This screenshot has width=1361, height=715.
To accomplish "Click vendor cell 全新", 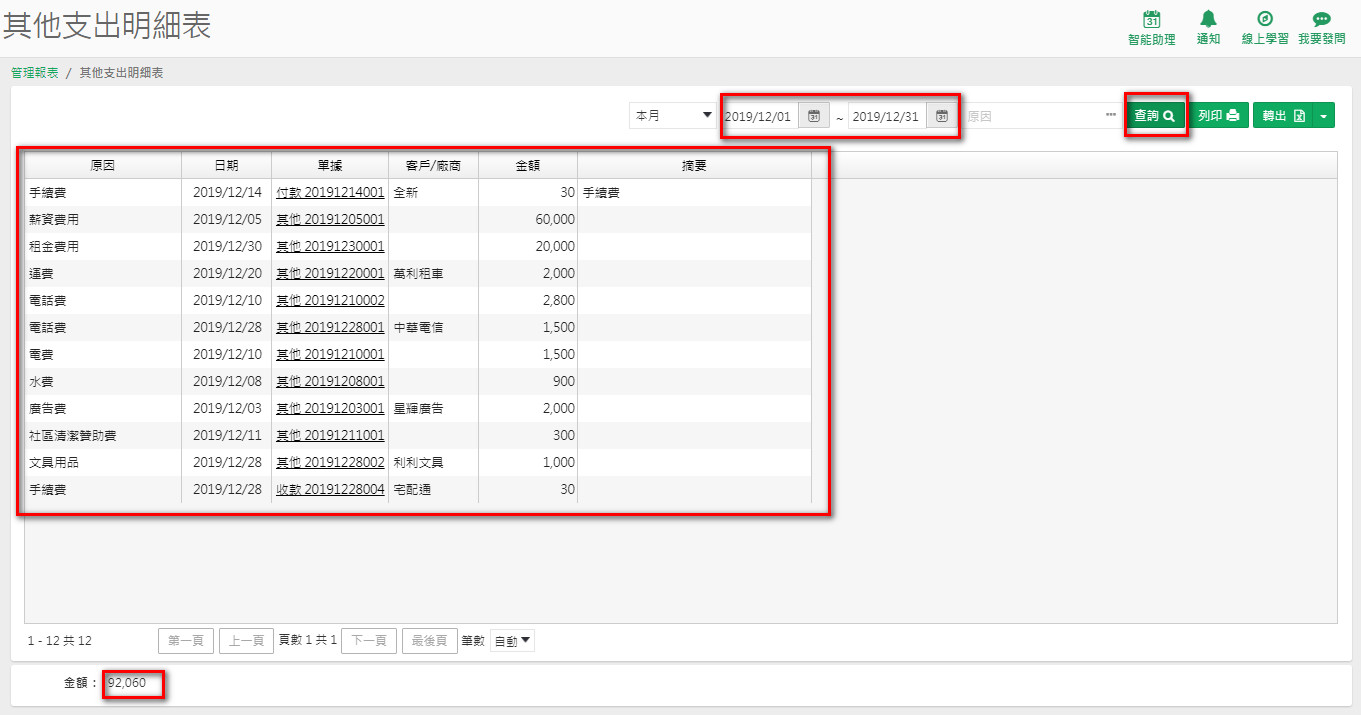I will click(433, 193).
